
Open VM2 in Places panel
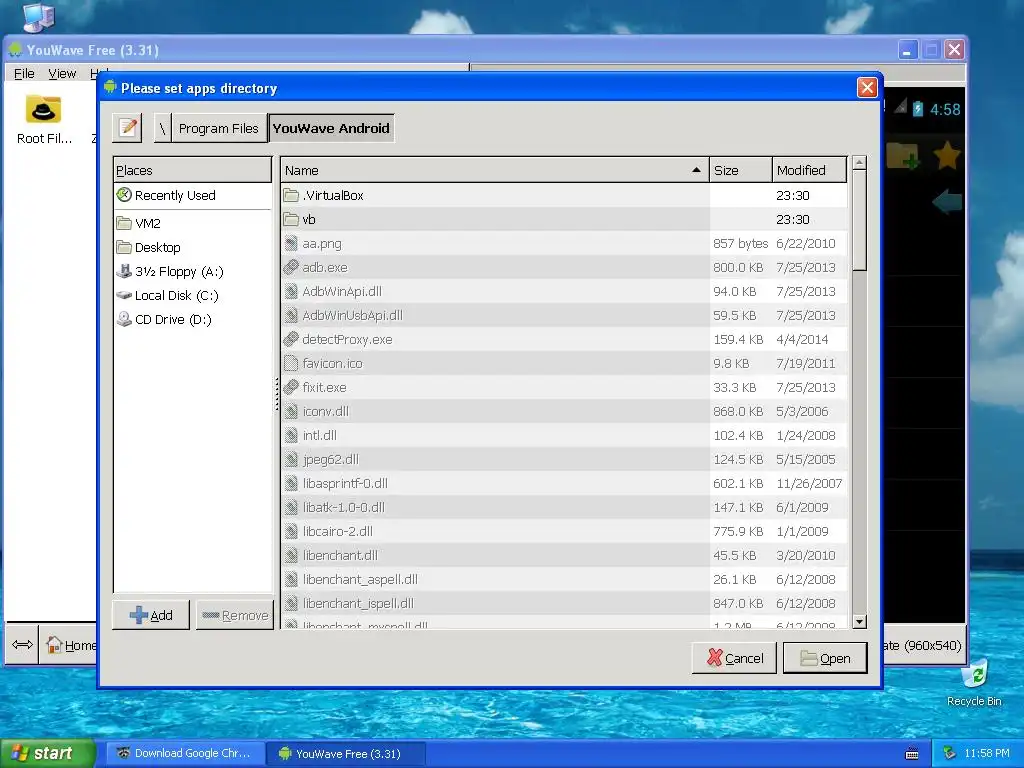coord(193,223)
